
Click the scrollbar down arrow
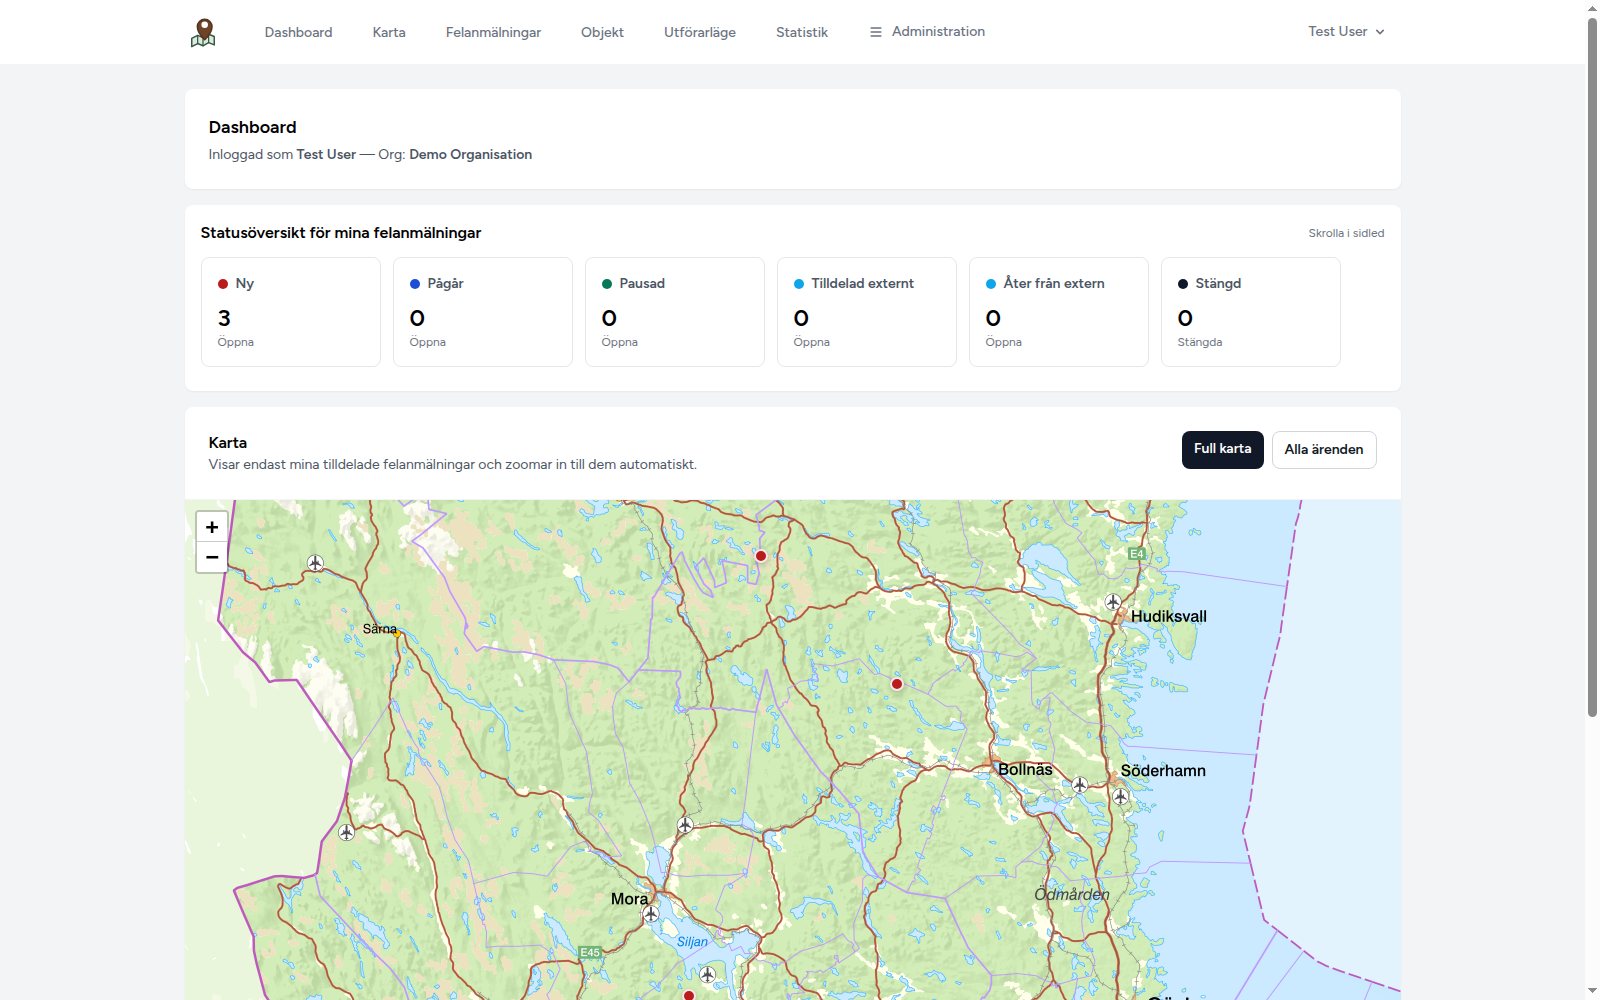coord(1592,991)
